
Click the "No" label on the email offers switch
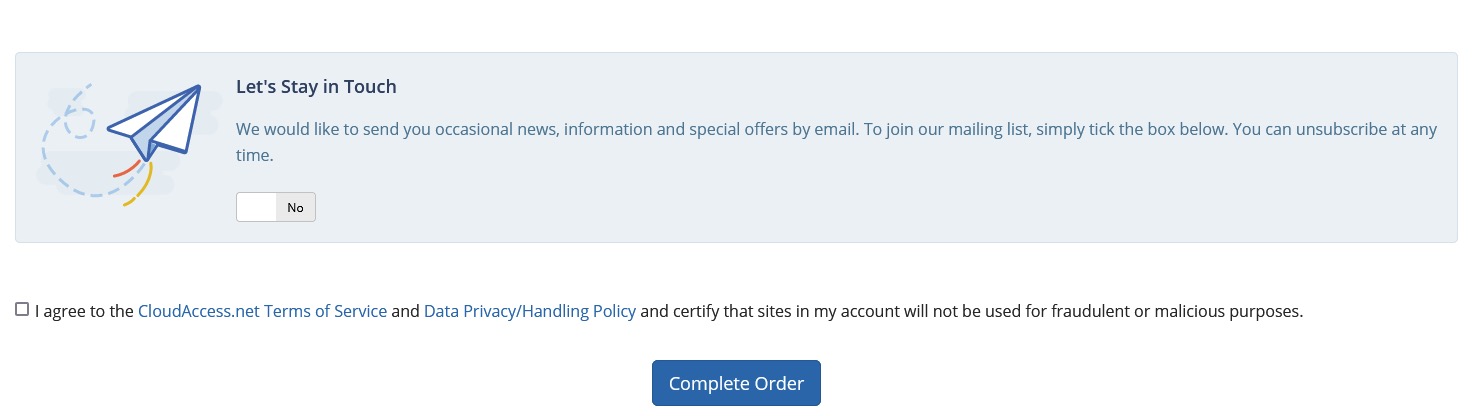[295, 208]
